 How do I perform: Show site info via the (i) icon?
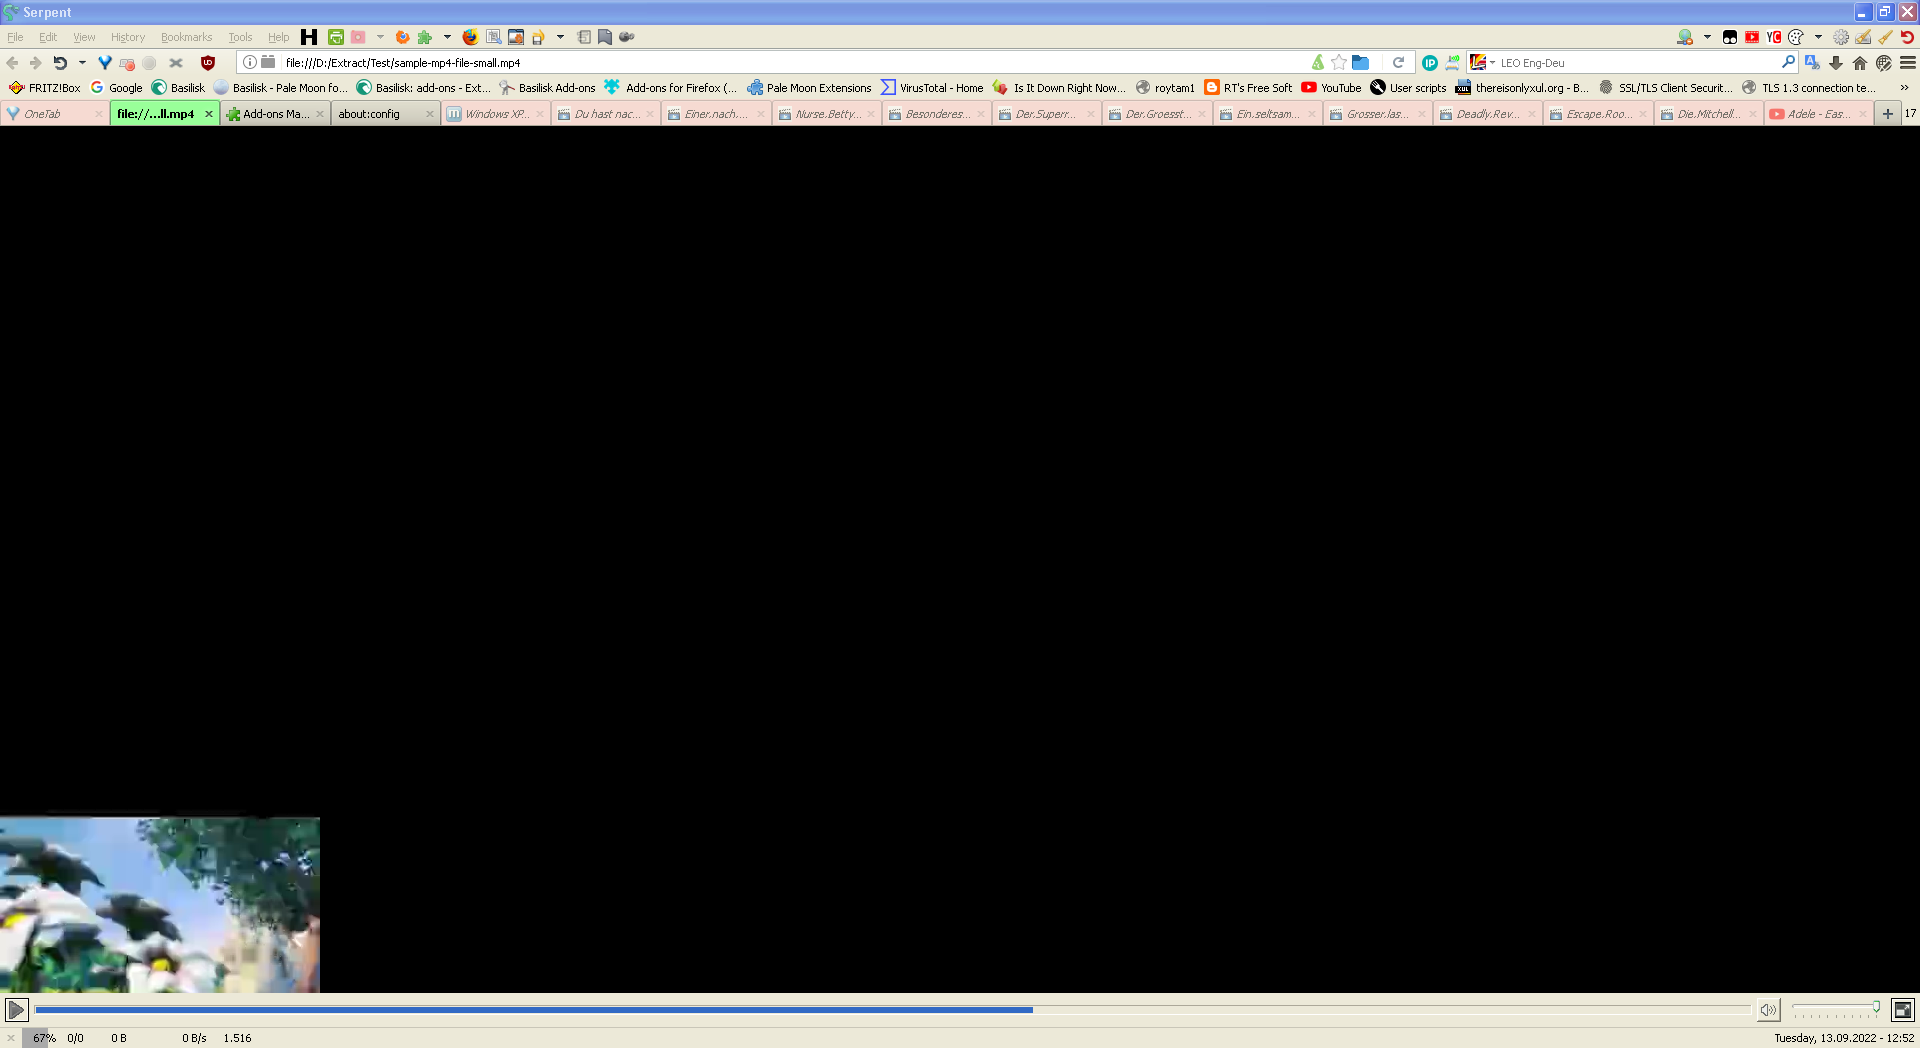point(250,62)
